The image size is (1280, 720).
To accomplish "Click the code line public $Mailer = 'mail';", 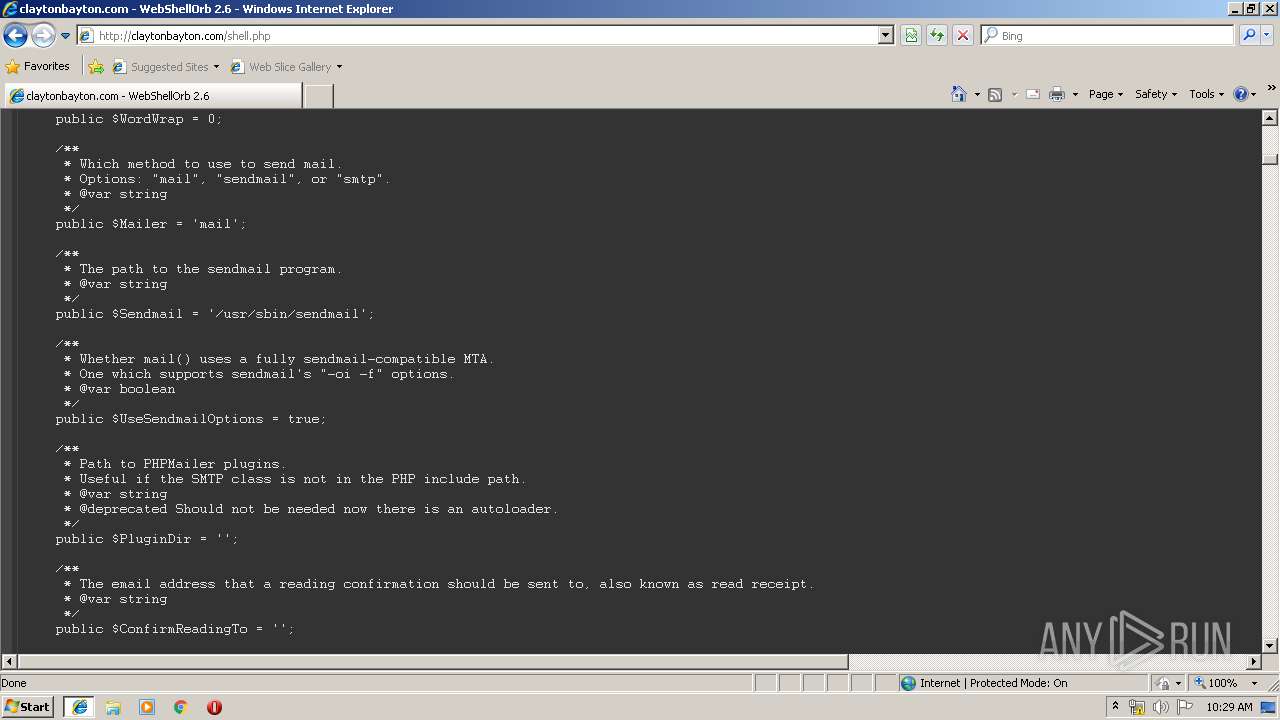I will [151, 224].
